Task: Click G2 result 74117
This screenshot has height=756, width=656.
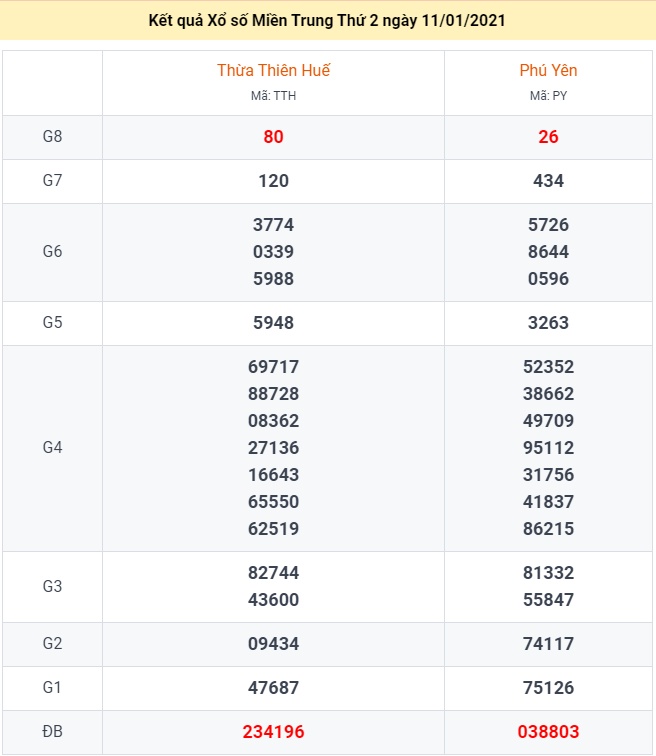Action: pos(548,644)
